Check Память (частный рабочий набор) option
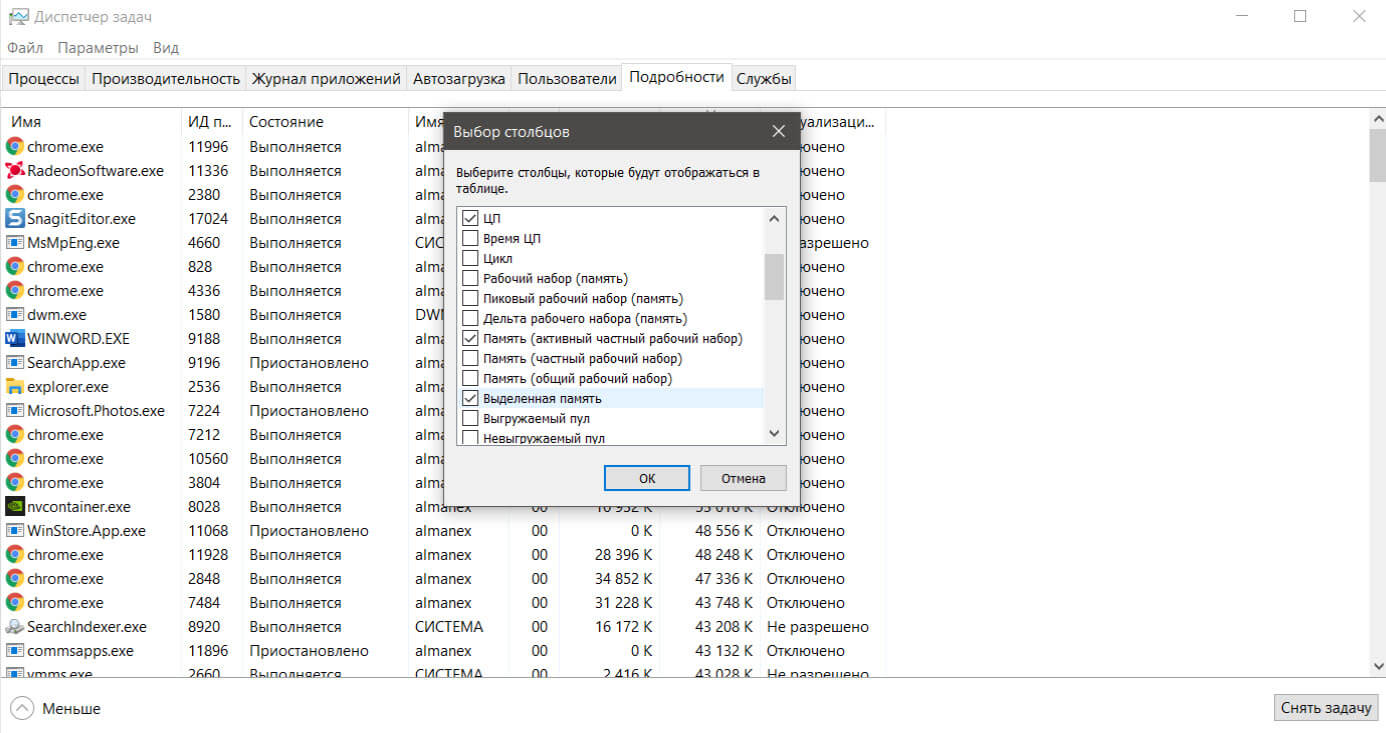 point(470,359)
